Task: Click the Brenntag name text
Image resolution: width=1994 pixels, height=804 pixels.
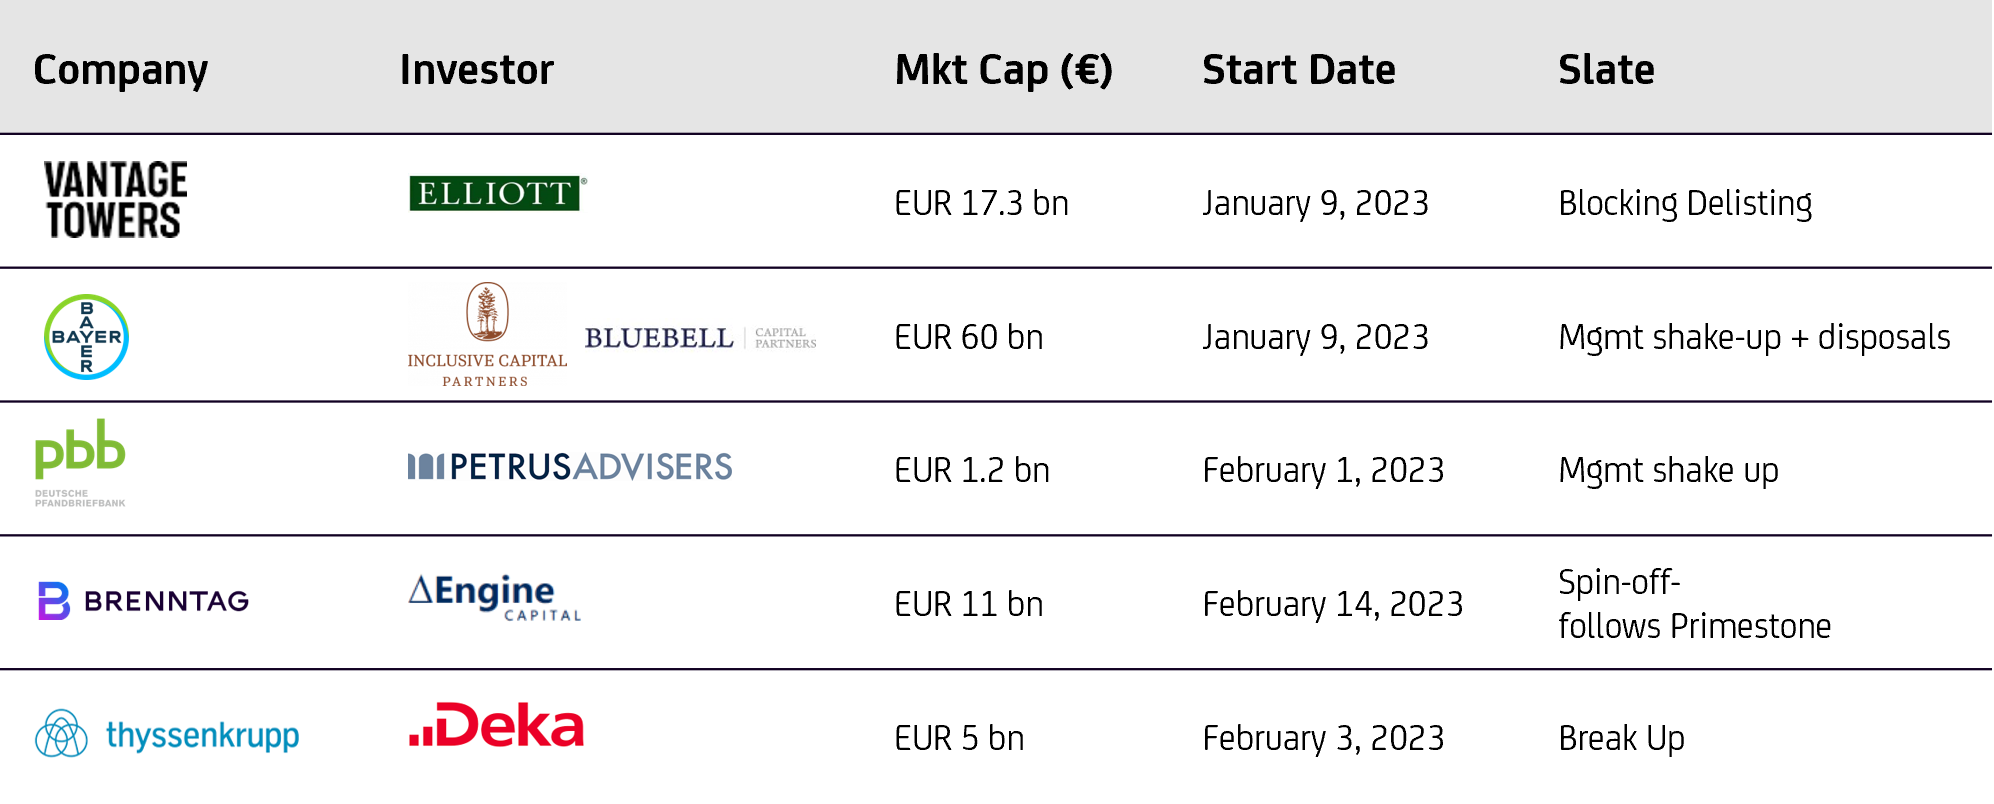Action: coord(167,601)
